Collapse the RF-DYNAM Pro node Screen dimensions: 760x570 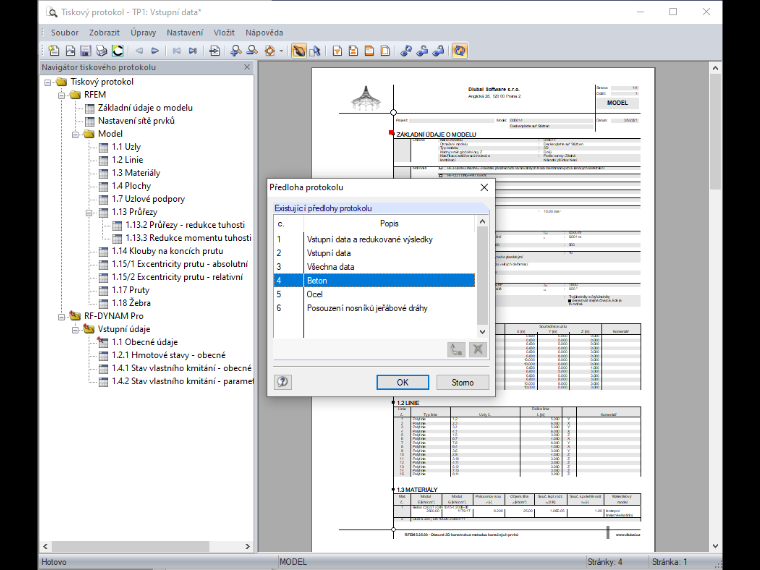point(62,317)
